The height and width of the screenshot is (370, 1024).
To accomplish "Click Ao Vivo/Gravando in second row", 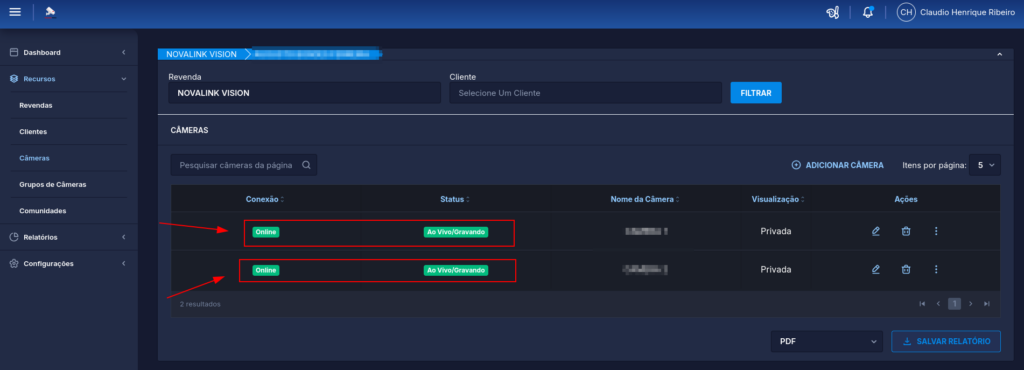I will [x=456, y=270].
